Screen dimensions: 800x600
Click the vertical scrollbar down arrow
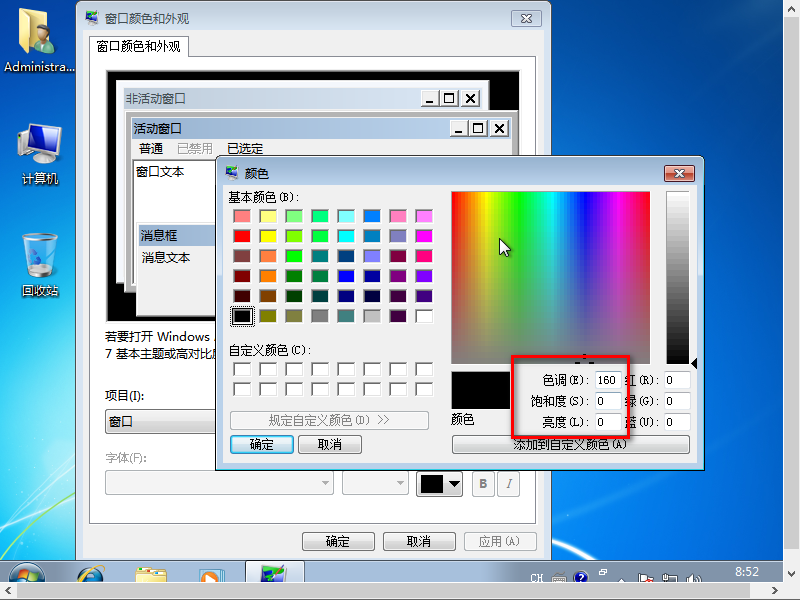pyautogui.click(x=791, y=573)
